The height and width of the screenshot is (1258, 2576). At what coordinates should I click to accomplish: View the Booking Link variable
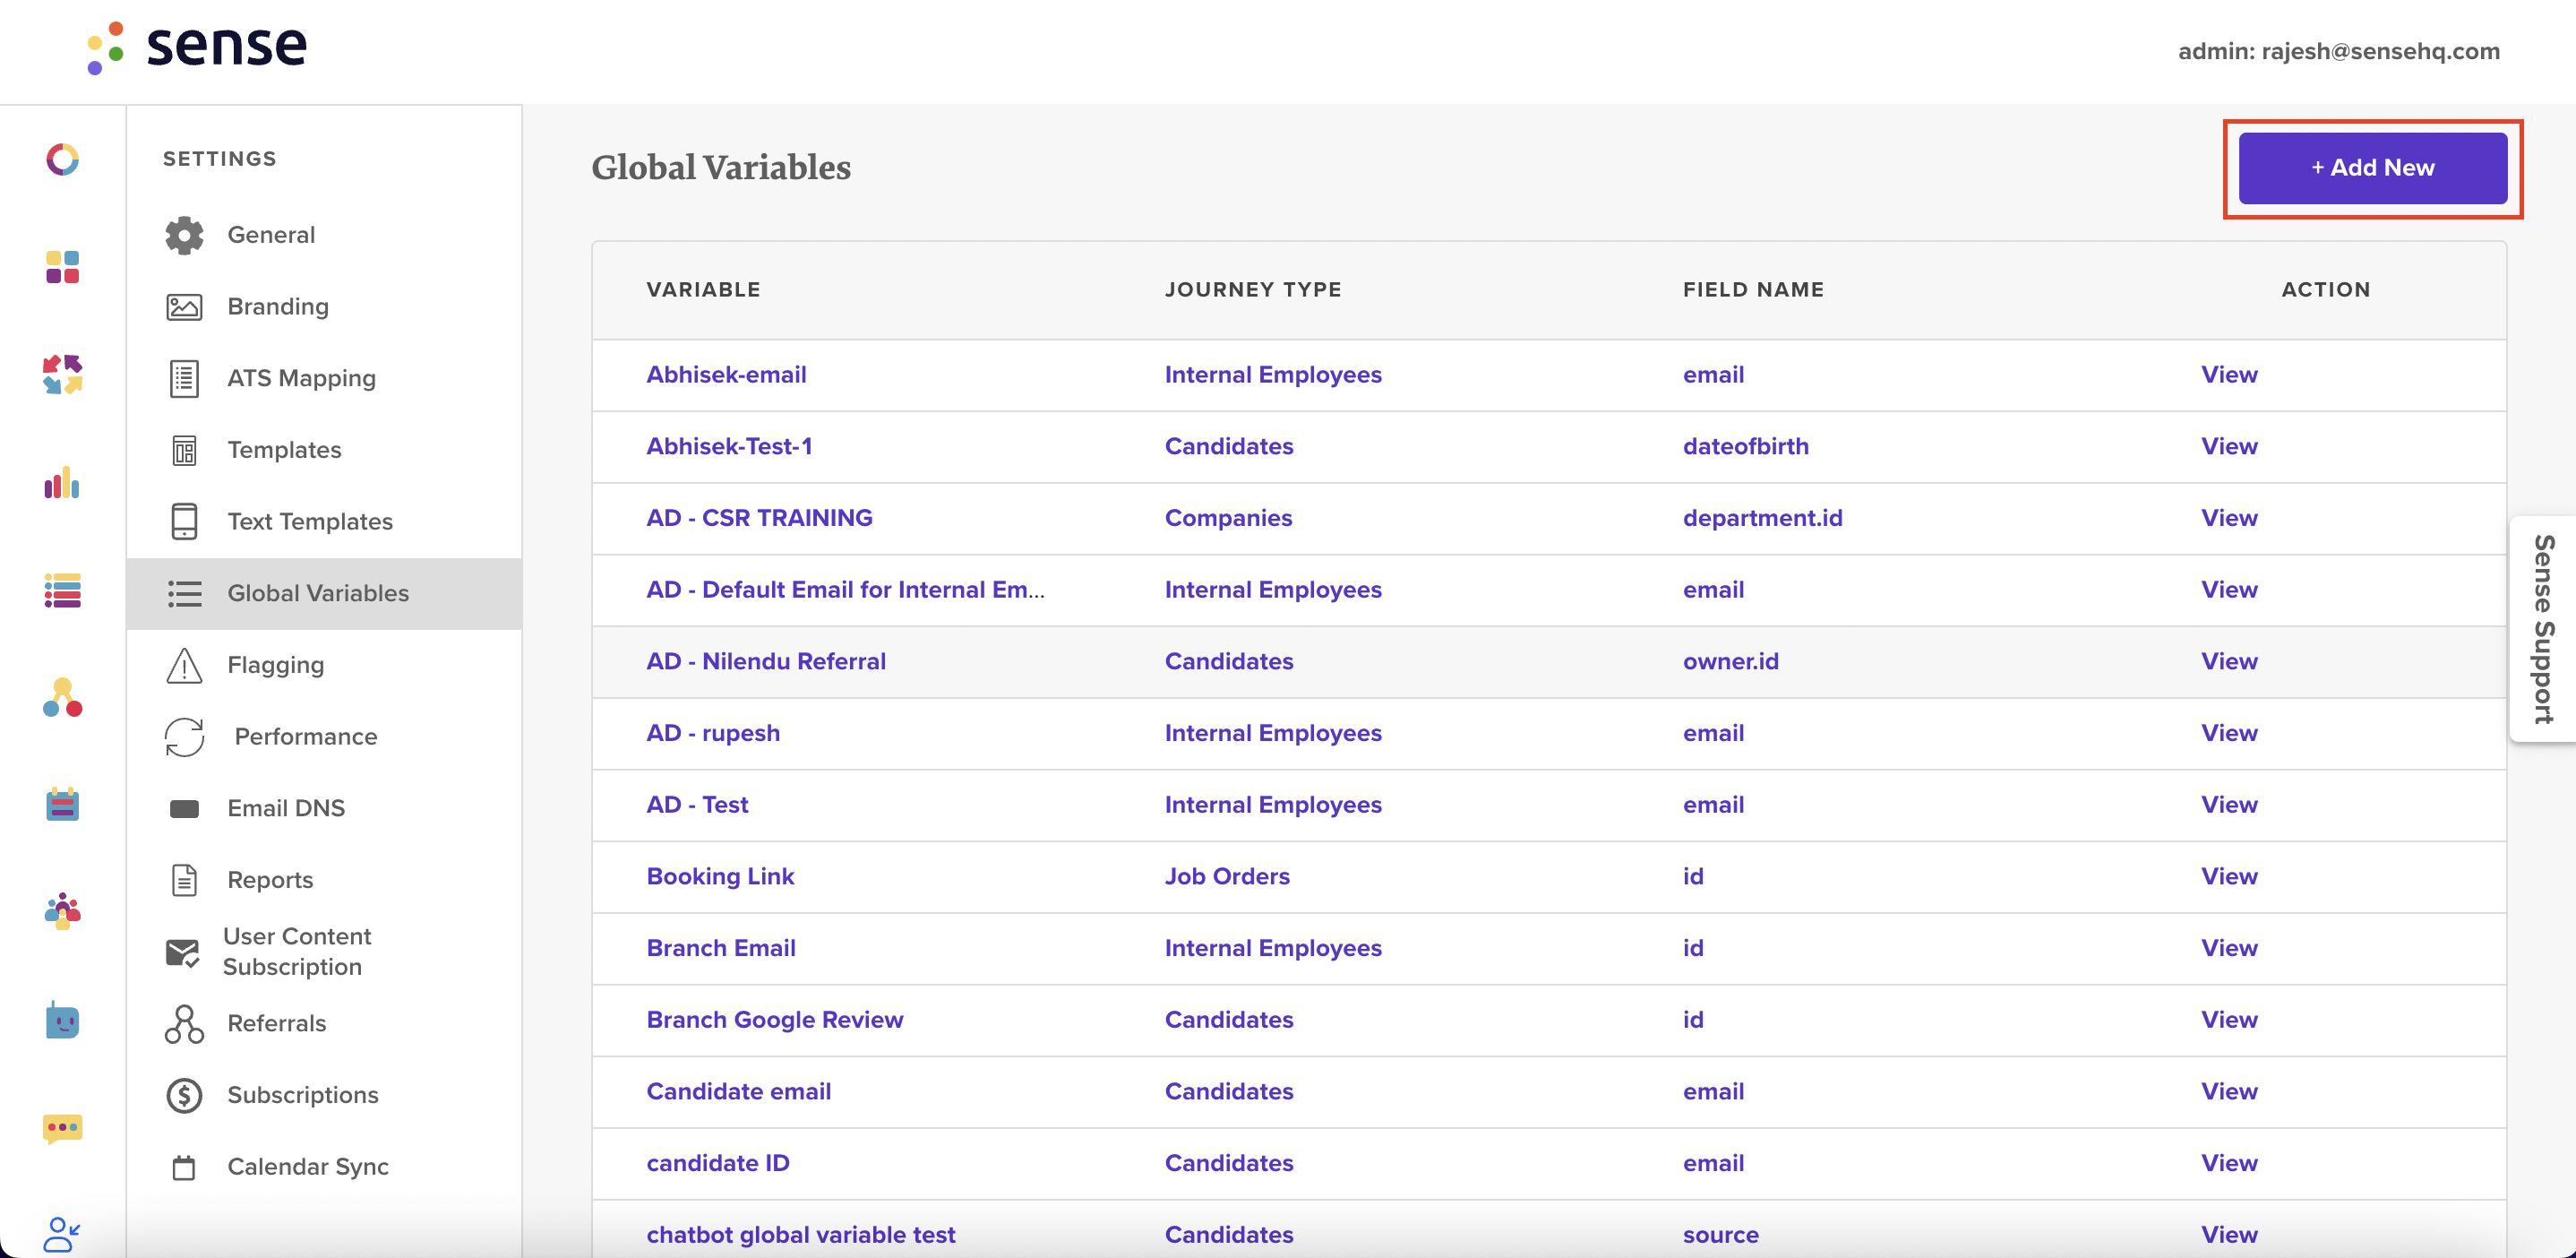(x=2229, y=876)
